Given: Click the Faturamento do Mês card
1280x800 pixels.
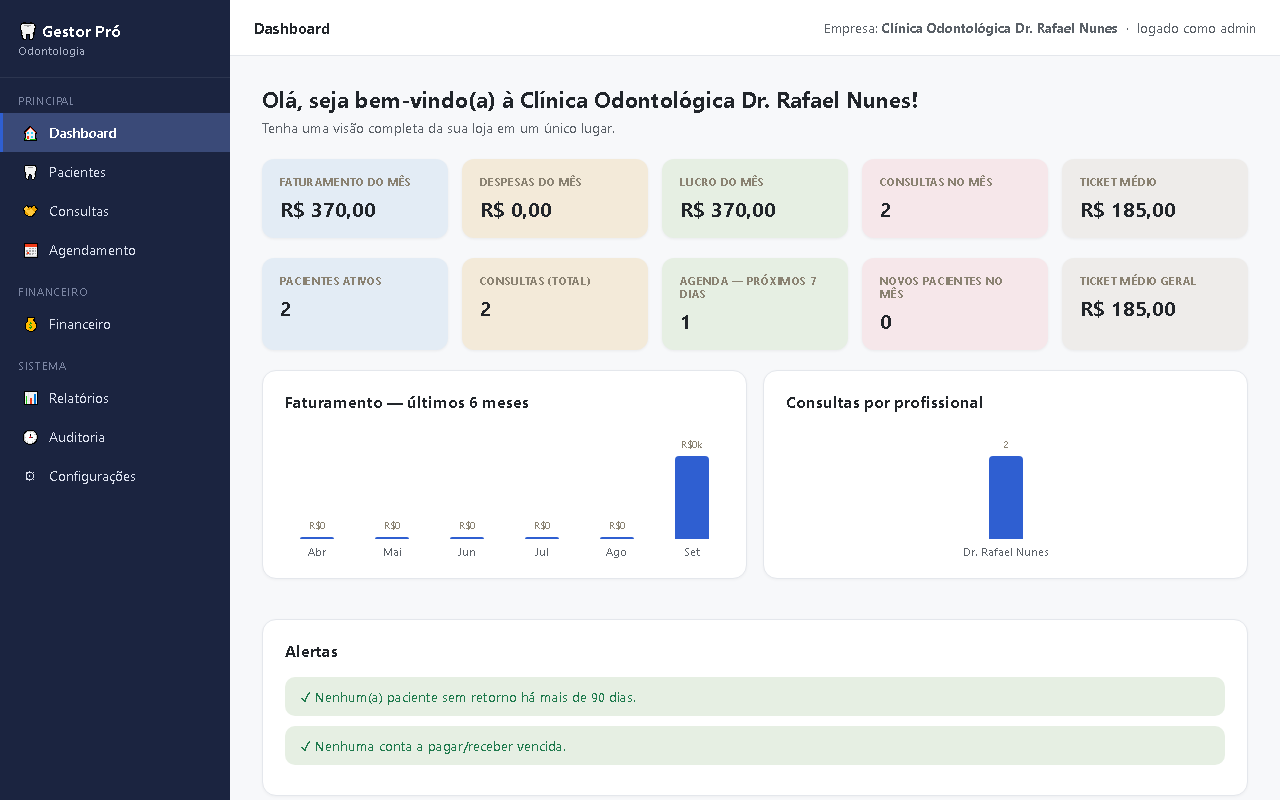Looking at the screenshot, I should coord(355,198).
